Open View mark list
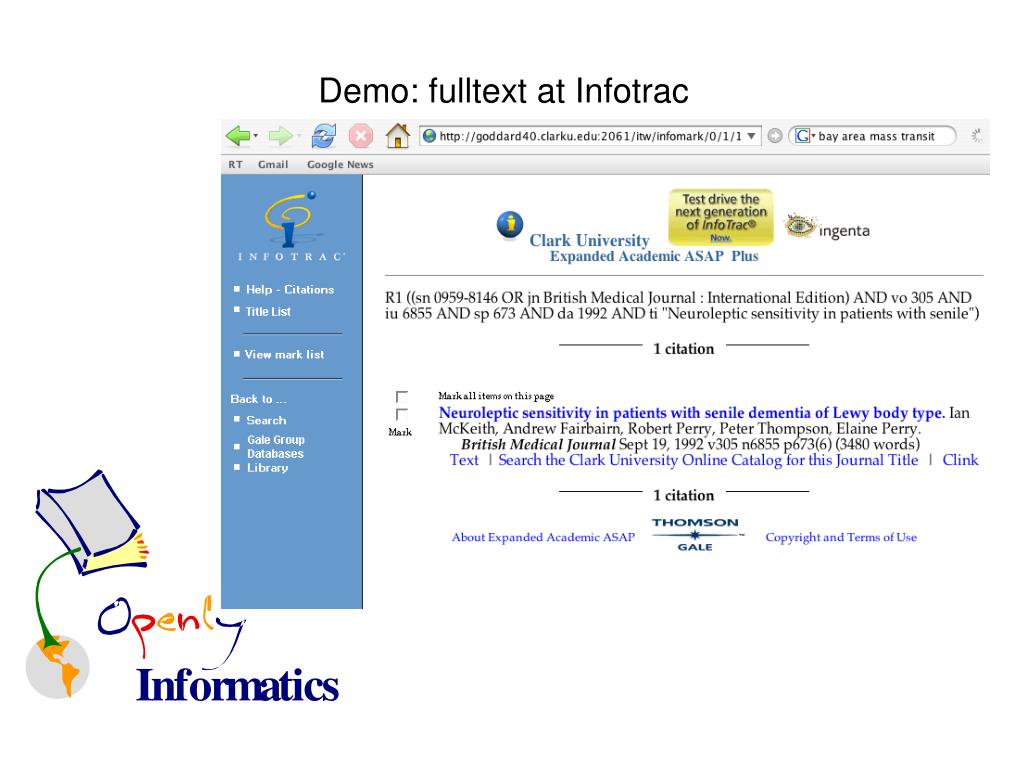Viewport: 1024px width, 768px height. 284,355
